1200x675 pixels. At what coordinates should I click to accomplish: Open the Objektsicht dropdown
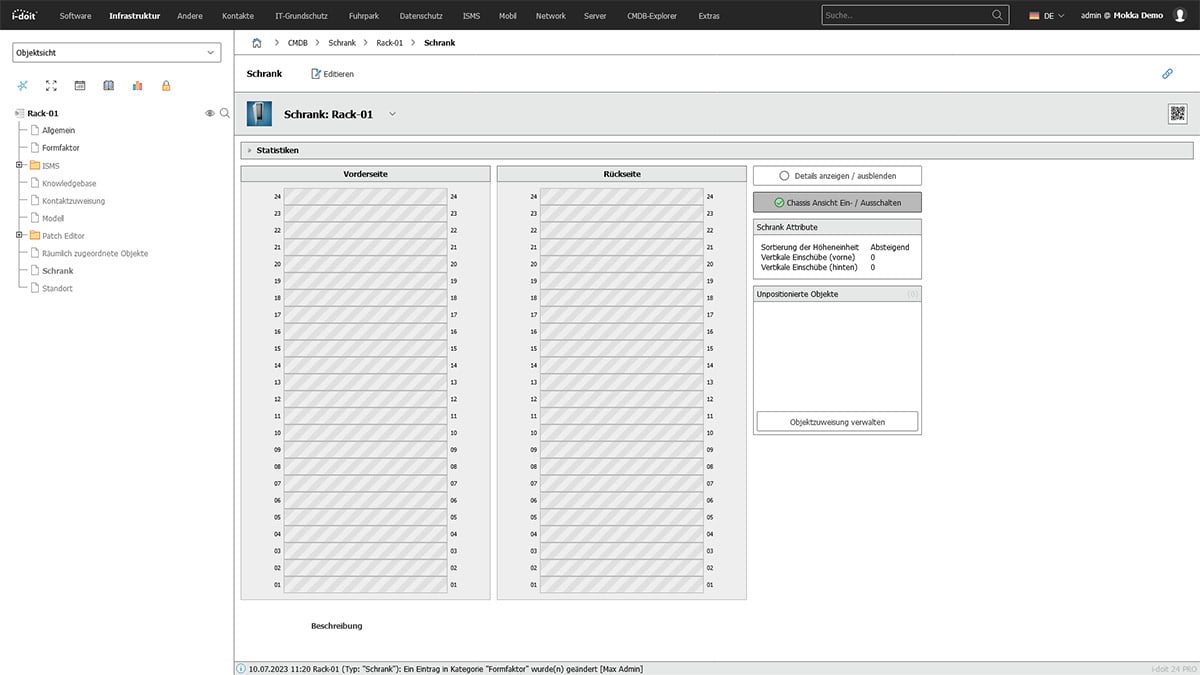click(x=116, y=53)
